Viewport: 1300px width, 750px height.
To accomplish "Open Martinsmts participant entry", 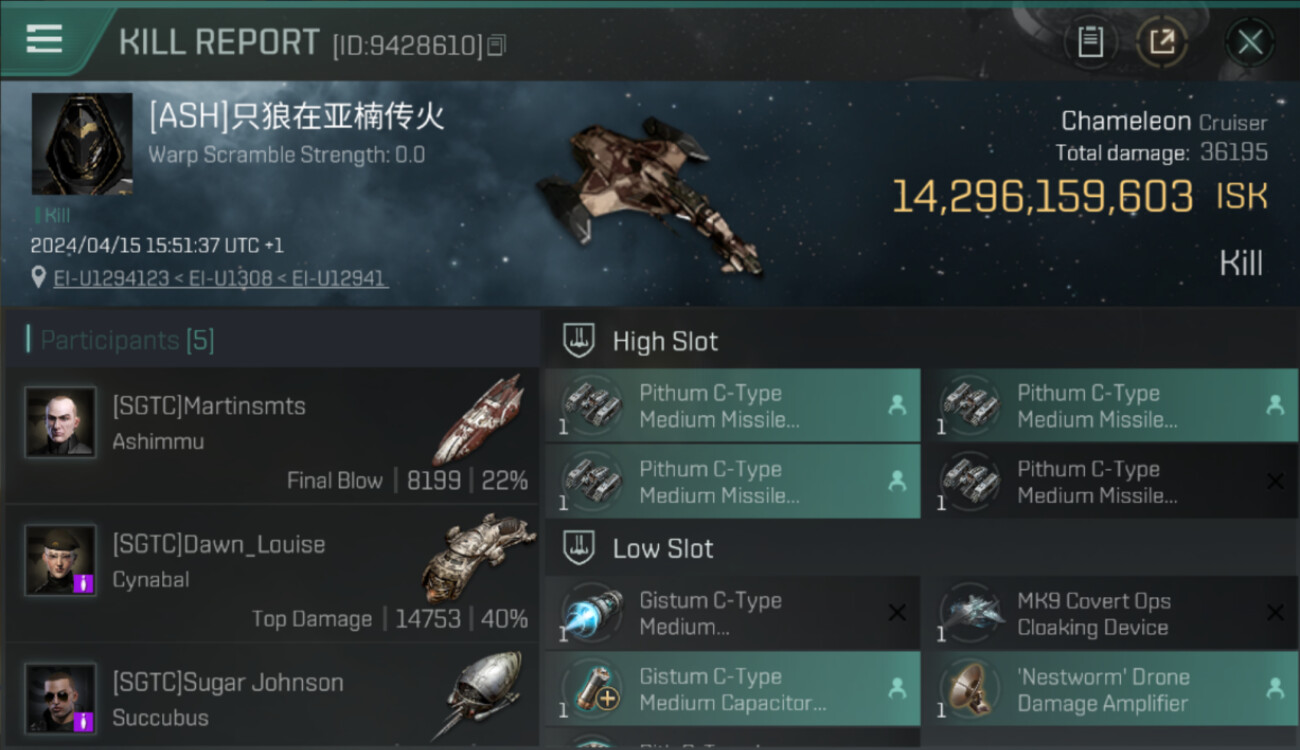I will tap(271, 436).
